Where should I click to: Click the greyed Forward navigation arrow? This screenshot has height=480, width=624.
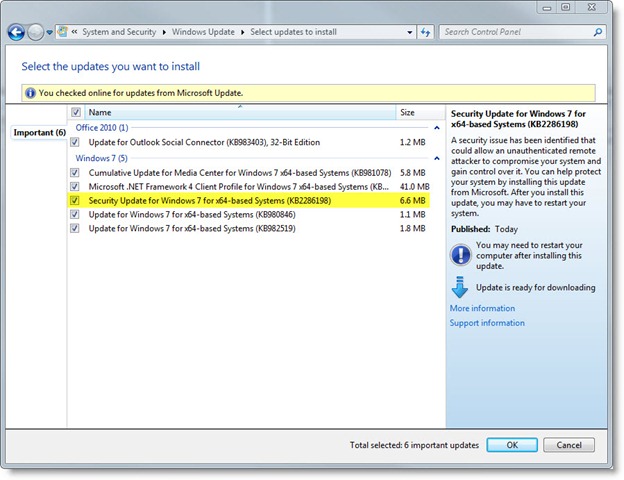(35, 32)
